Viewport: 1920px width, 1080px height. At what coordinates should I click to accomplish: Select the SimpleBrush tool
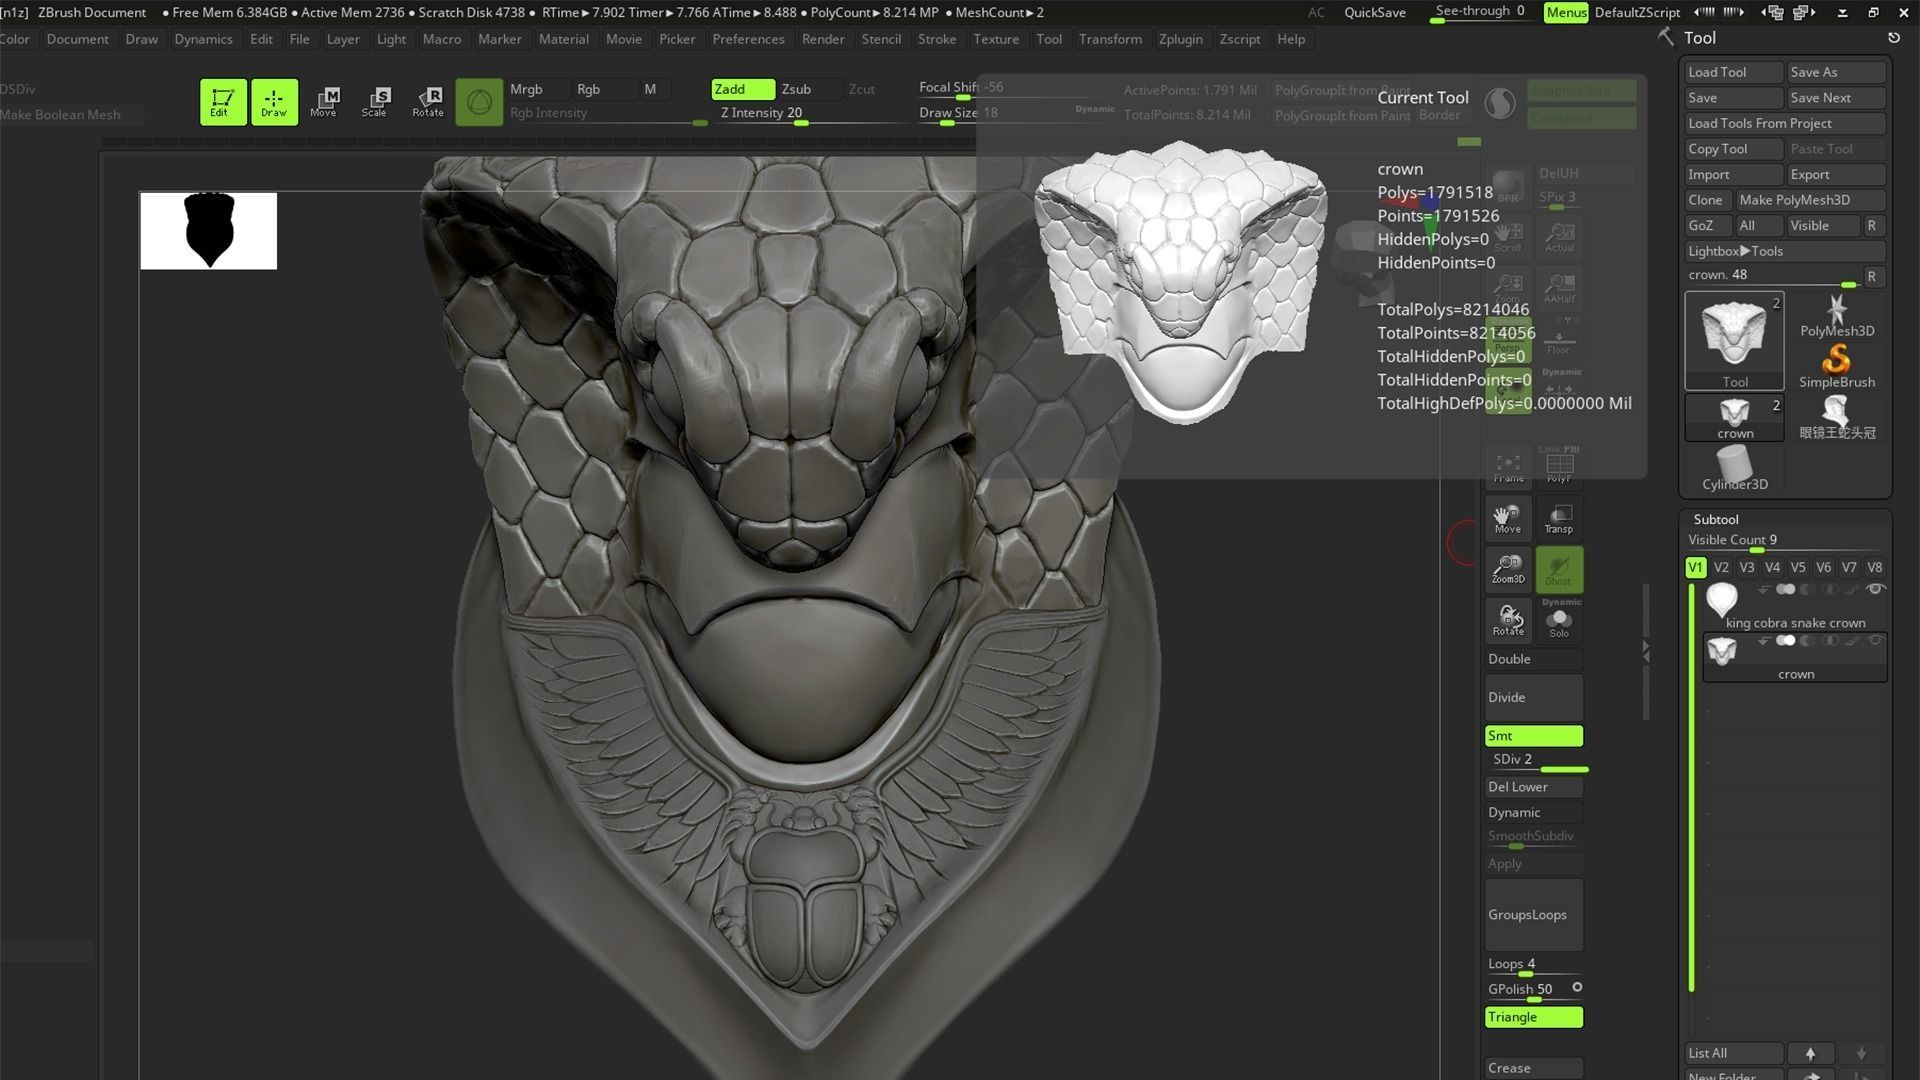coord(1837,366)
